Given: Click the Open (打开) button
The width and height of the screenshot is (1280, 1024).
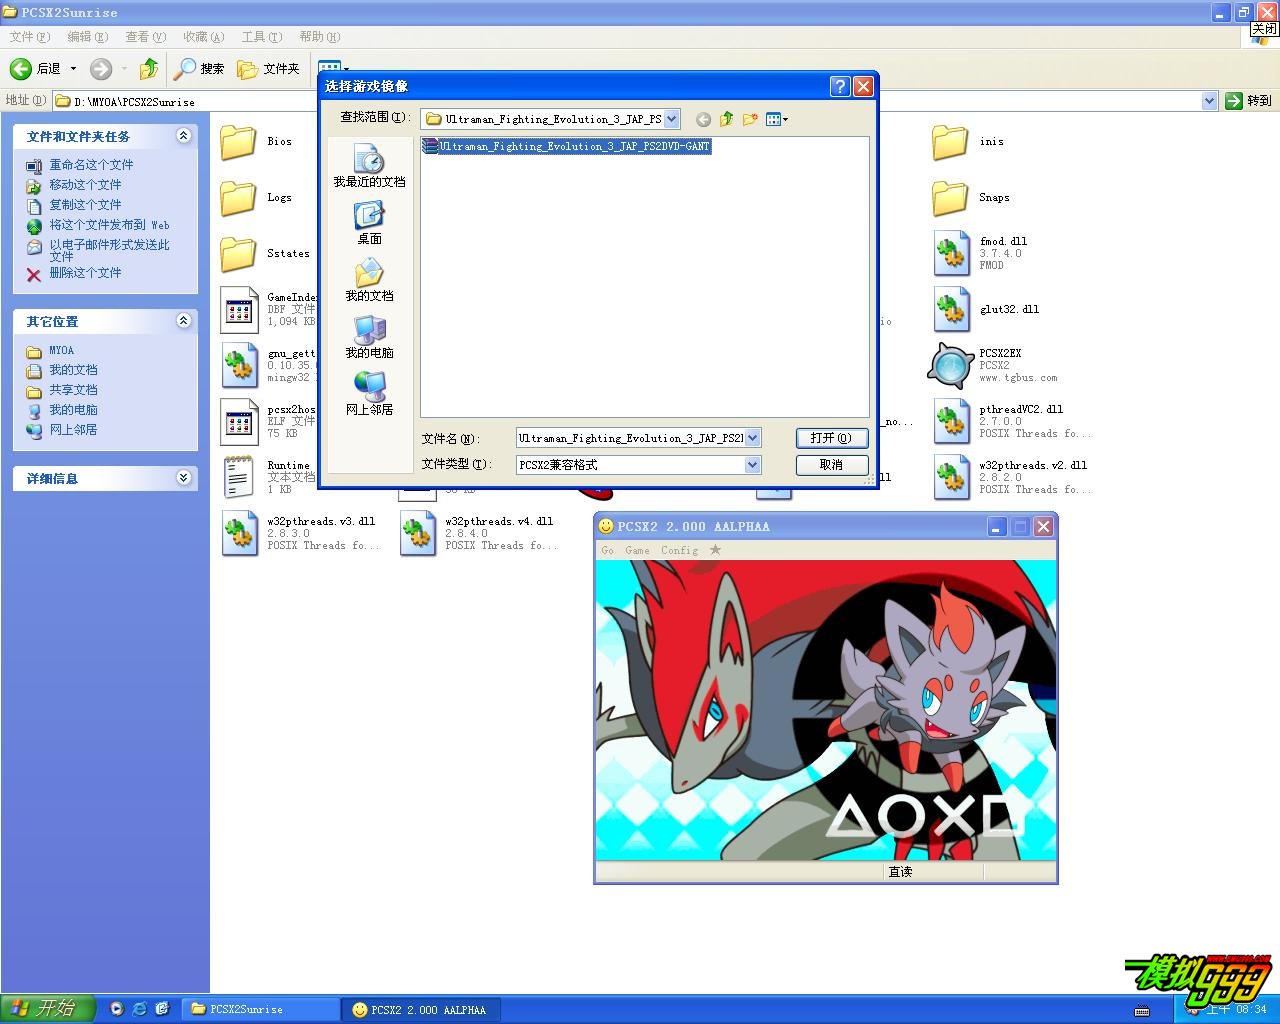Looking at the screenshot, I should click(x=831, y=438).
